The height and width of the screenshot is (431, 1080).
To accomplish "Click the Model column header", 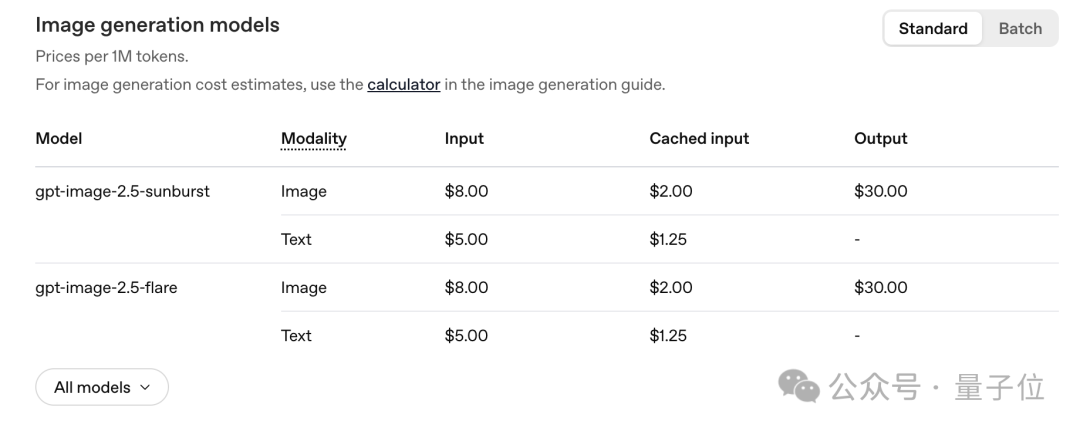I will [x=59, y=138].
